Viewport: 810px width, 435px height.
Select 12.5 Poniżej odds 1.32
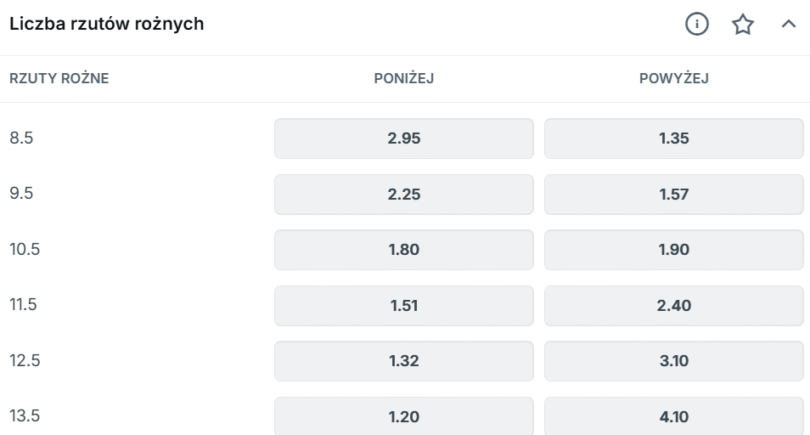(404, 361)
